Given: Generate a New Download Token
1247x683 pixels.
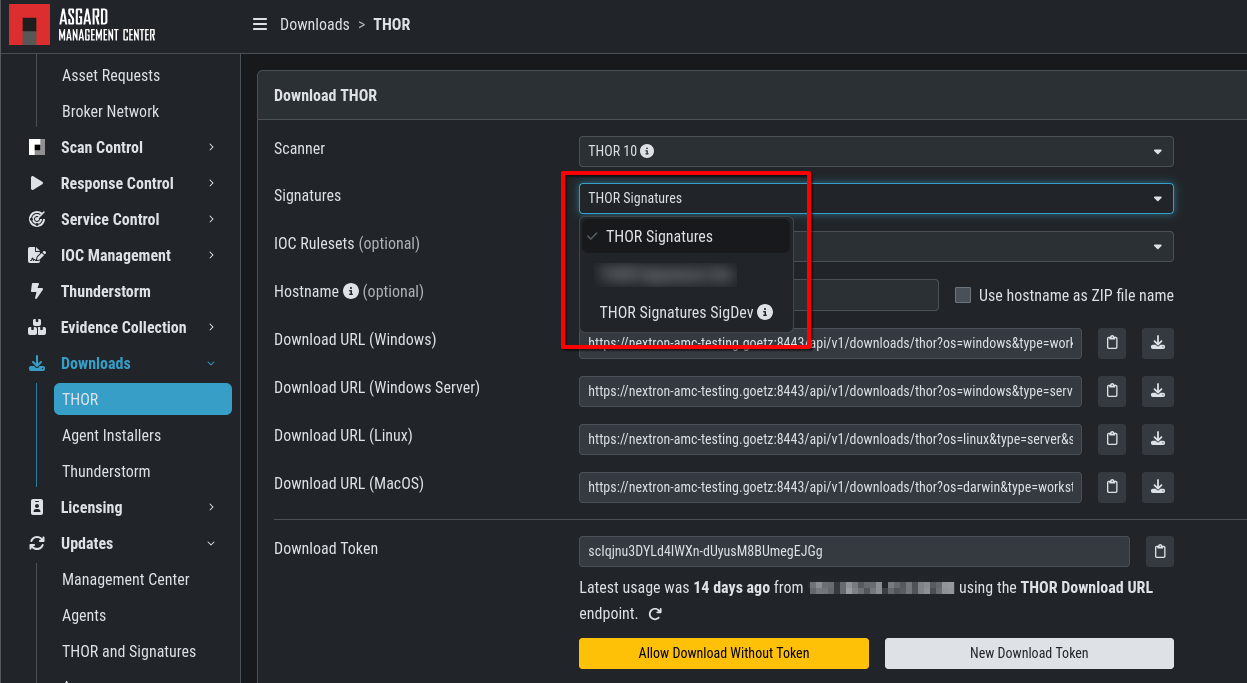Looking at the screenshot, I should point(1029,653).
